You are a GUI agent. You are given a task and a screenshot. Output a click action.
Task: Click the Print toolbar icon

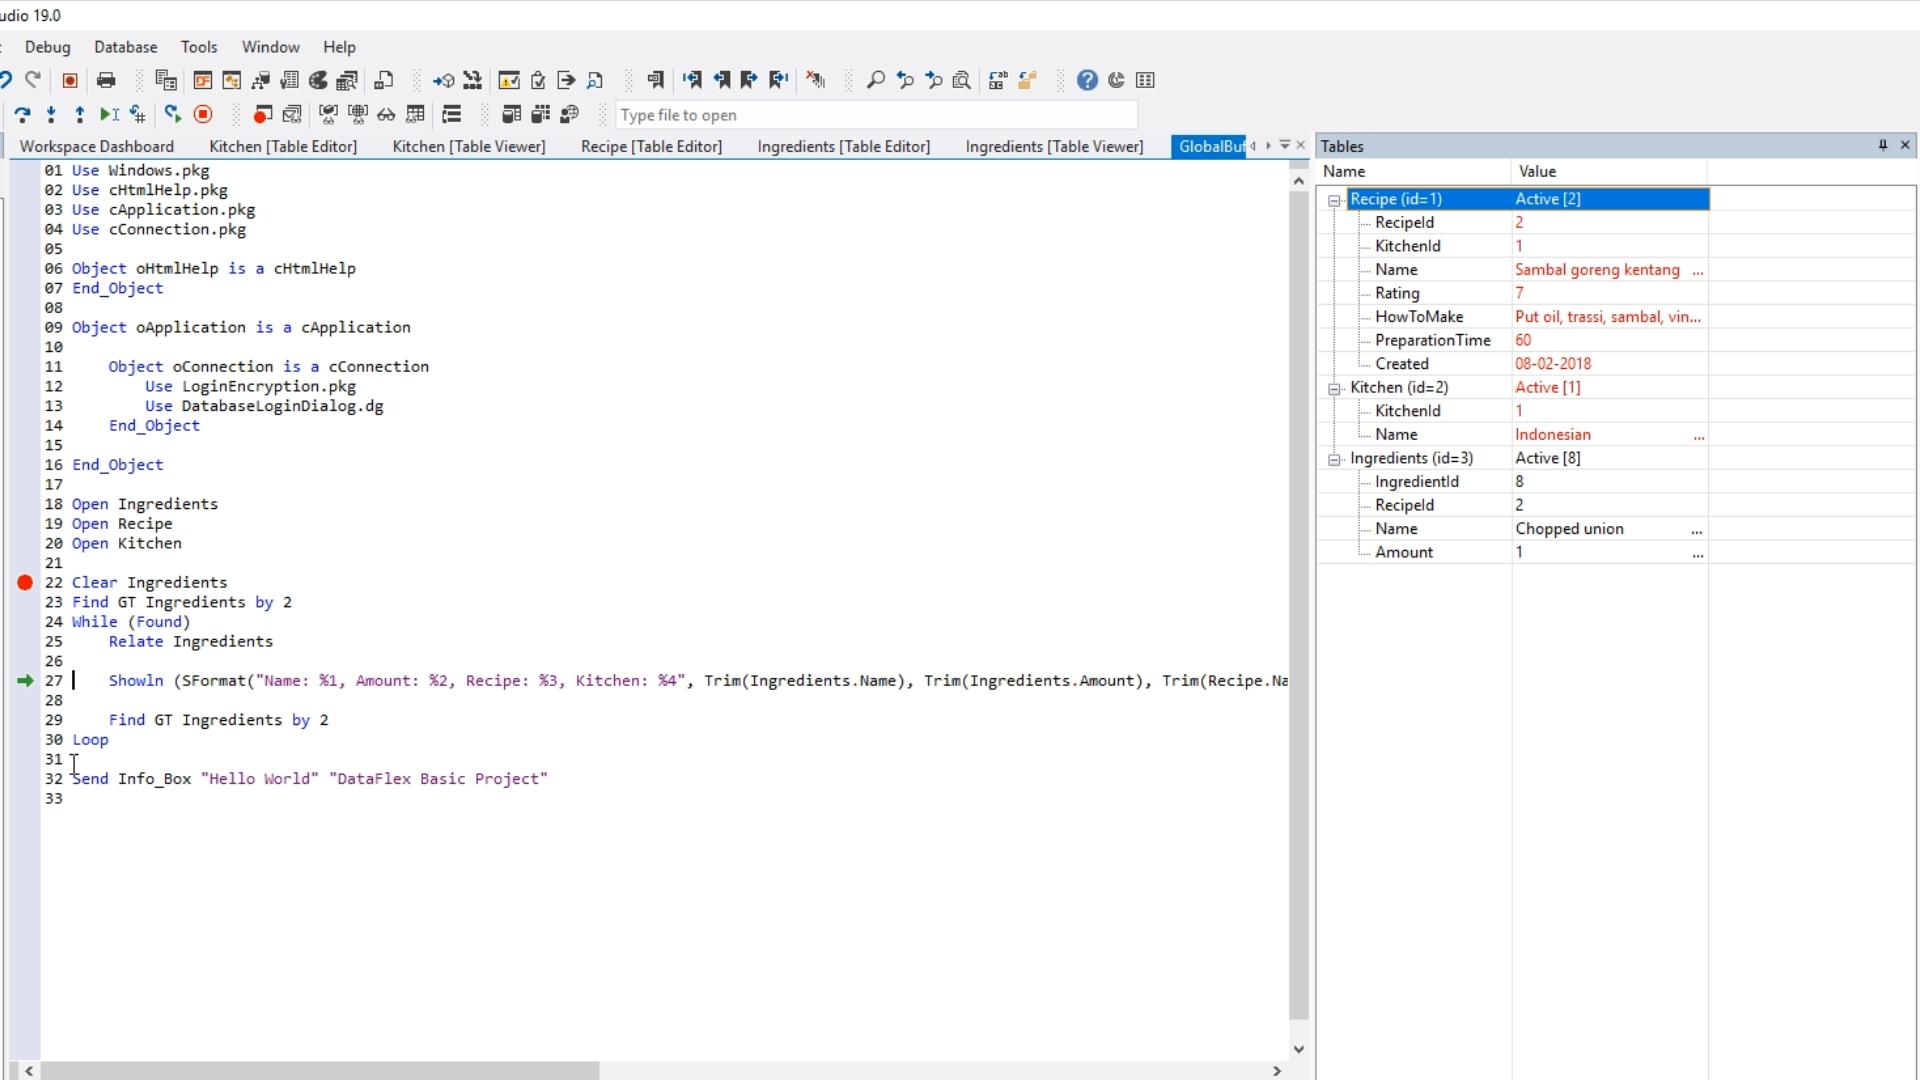coord(106,80)
